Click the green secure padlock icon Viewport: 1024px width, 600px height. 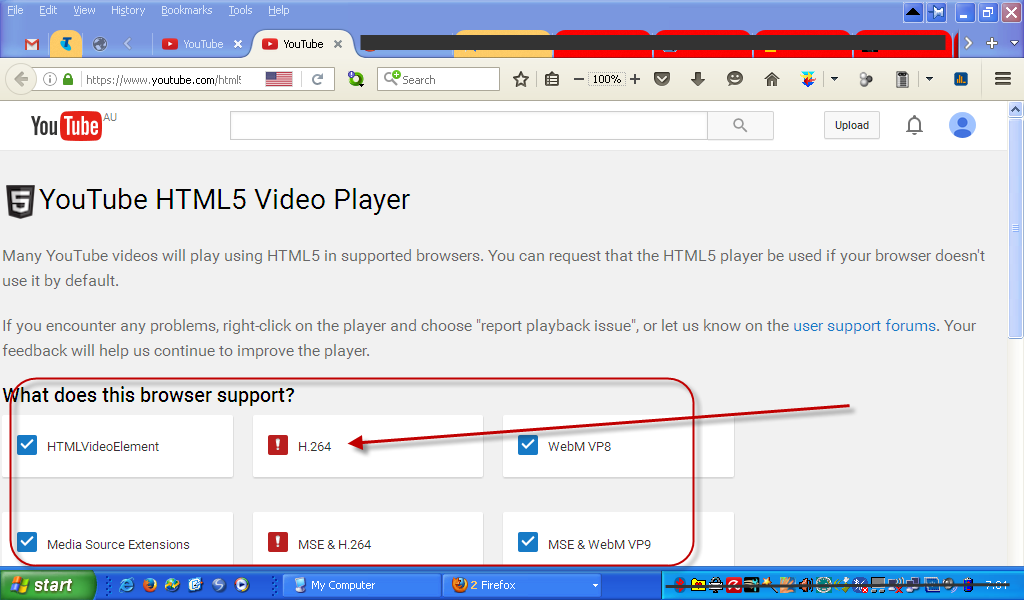[68, 80]
